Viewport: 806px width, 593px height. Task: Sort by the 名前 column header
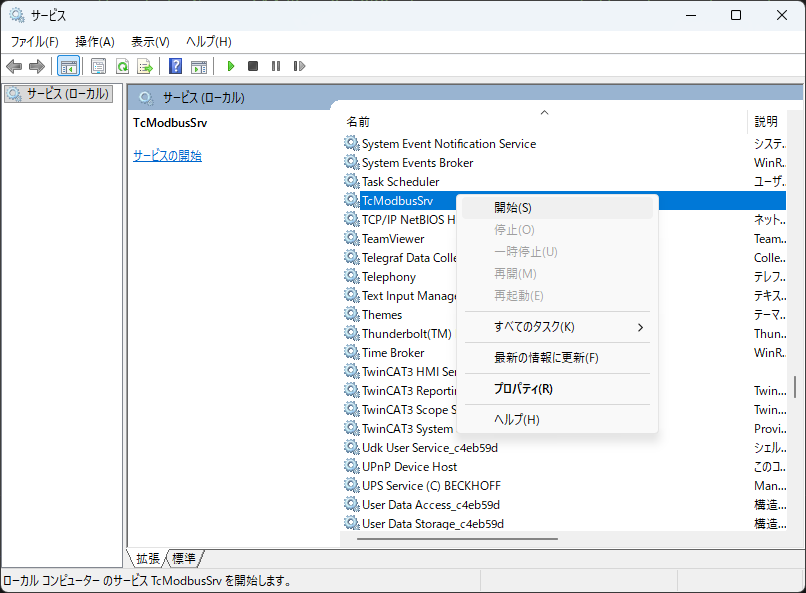(358, 121)
